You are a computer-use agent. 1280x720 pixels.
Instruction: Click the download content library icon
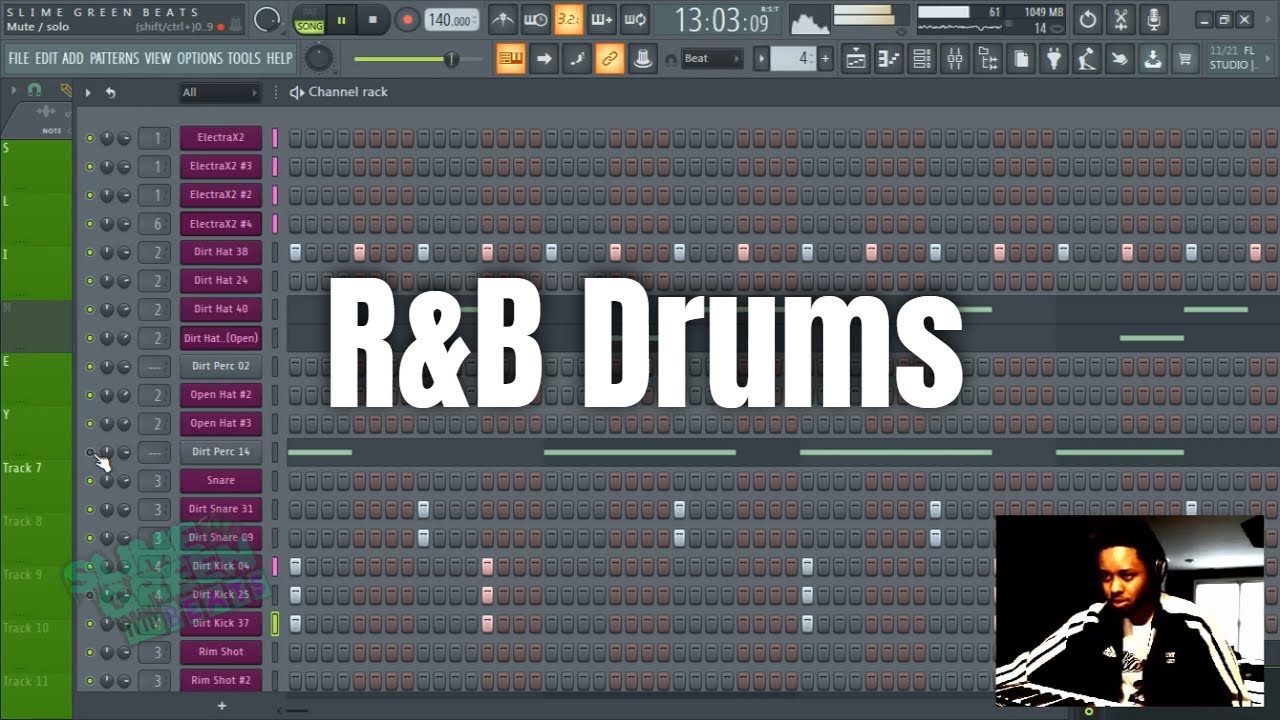coord(1152,59)
